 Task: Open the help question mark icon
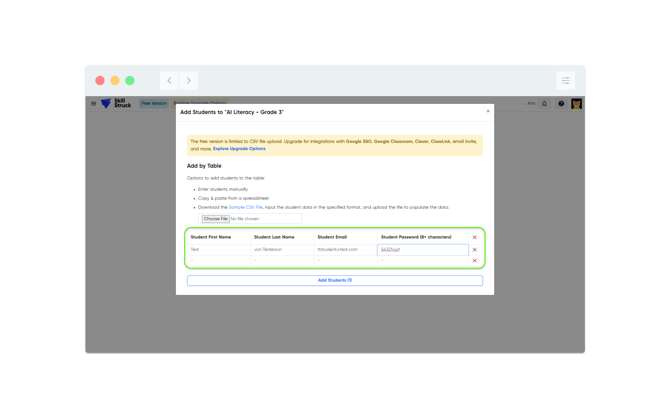pyautogui.click(x=561, y=103)
